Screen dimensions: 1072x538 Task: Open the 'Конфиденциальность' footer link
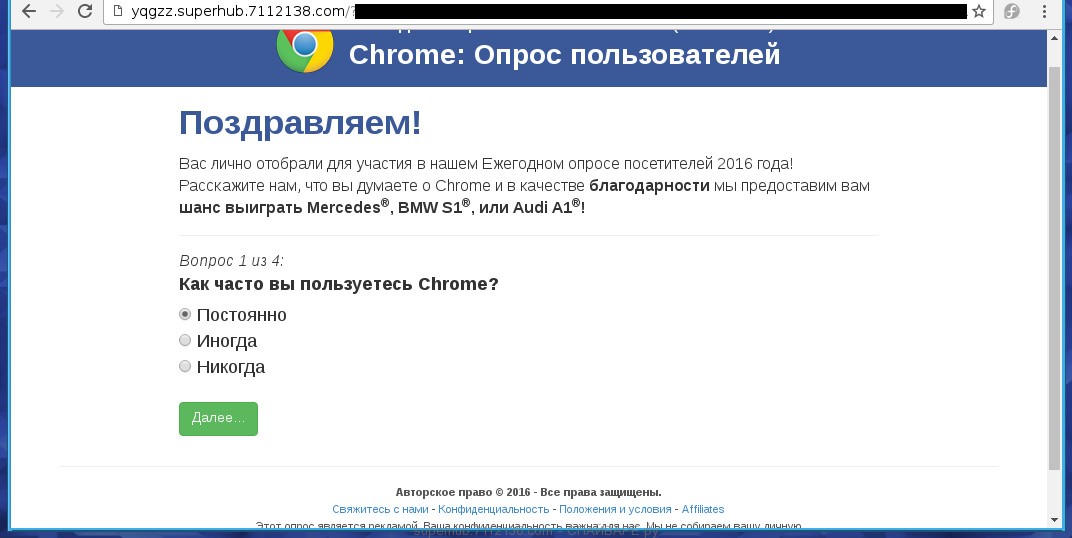[493, 509]
